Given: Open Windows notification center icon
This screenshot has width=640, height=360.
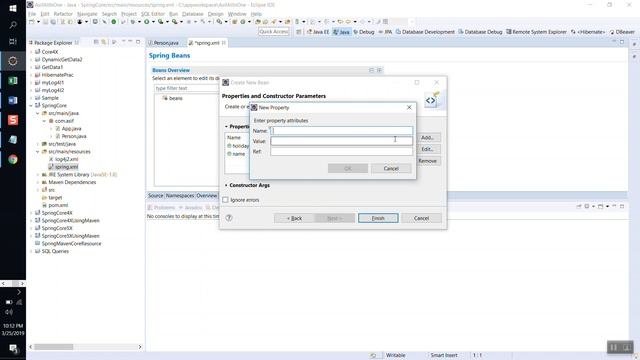Looking at the screenshot, I should 13,348.
